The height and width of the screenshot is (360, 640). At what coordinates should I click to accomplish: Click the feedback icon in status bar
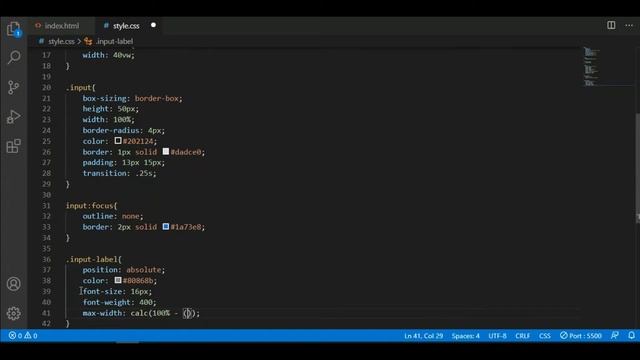[x=615, y=336]
